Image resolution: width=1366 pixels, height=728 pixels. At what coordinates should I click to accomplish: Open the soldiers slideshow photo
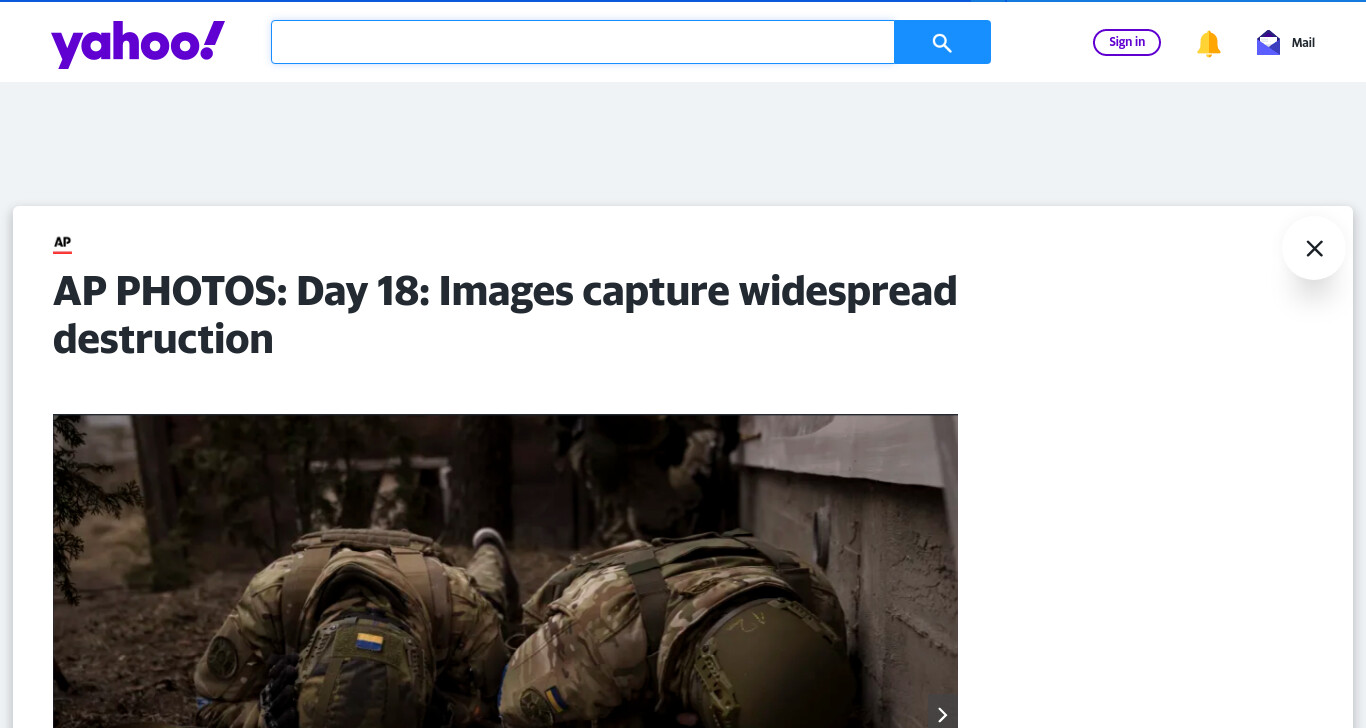tap(505, 571)
